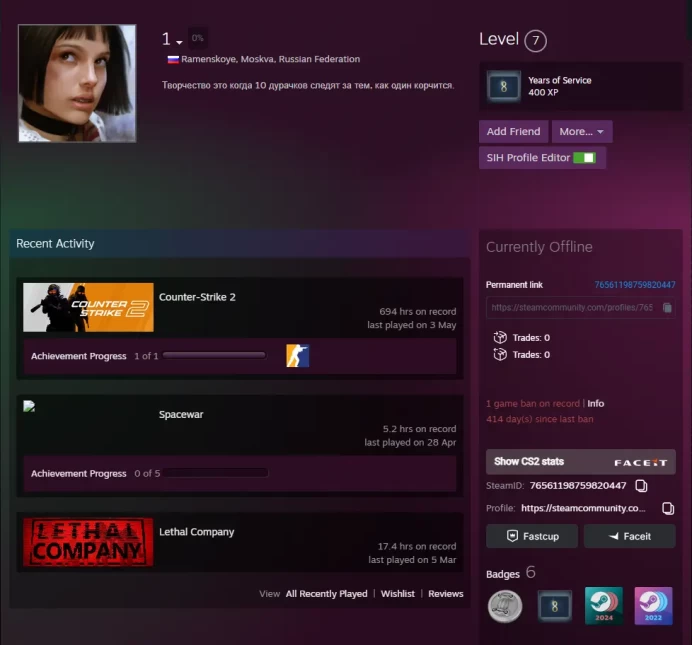Screen dimensions: 692x645
Task: Click the profile avatar image
Action: pyautogui.click(x=77, y=83)
